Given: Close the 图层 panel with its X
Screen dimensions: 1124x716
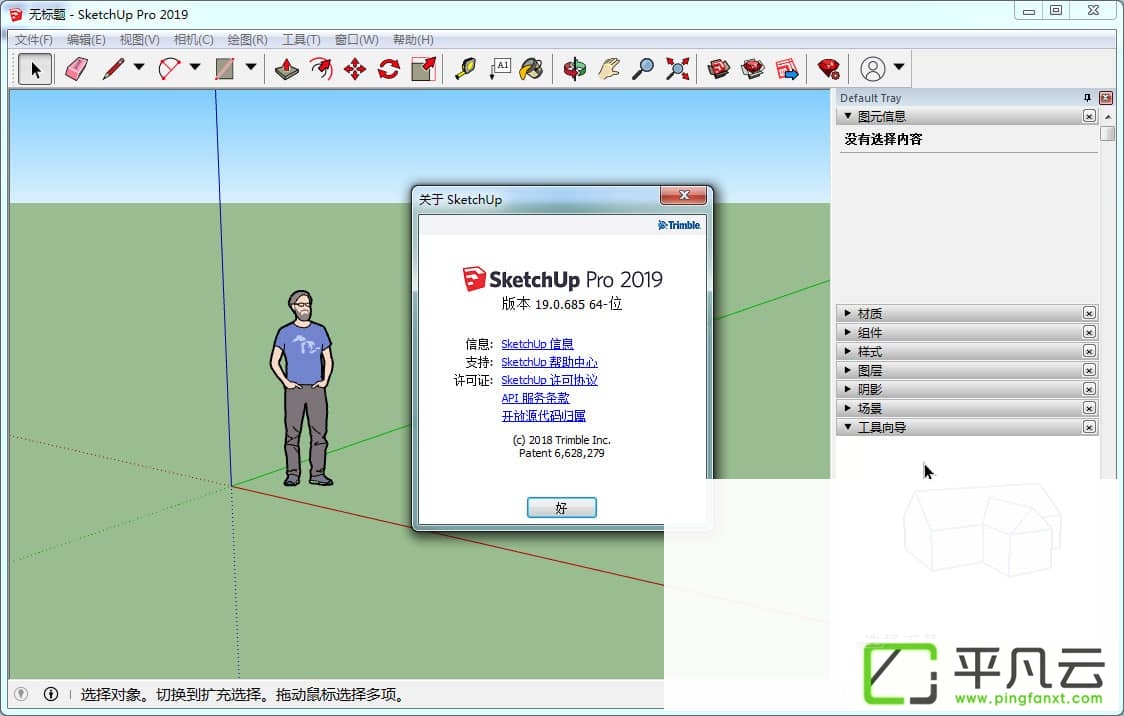Looking at the screenshot, I should click(x=1089, y=371).
